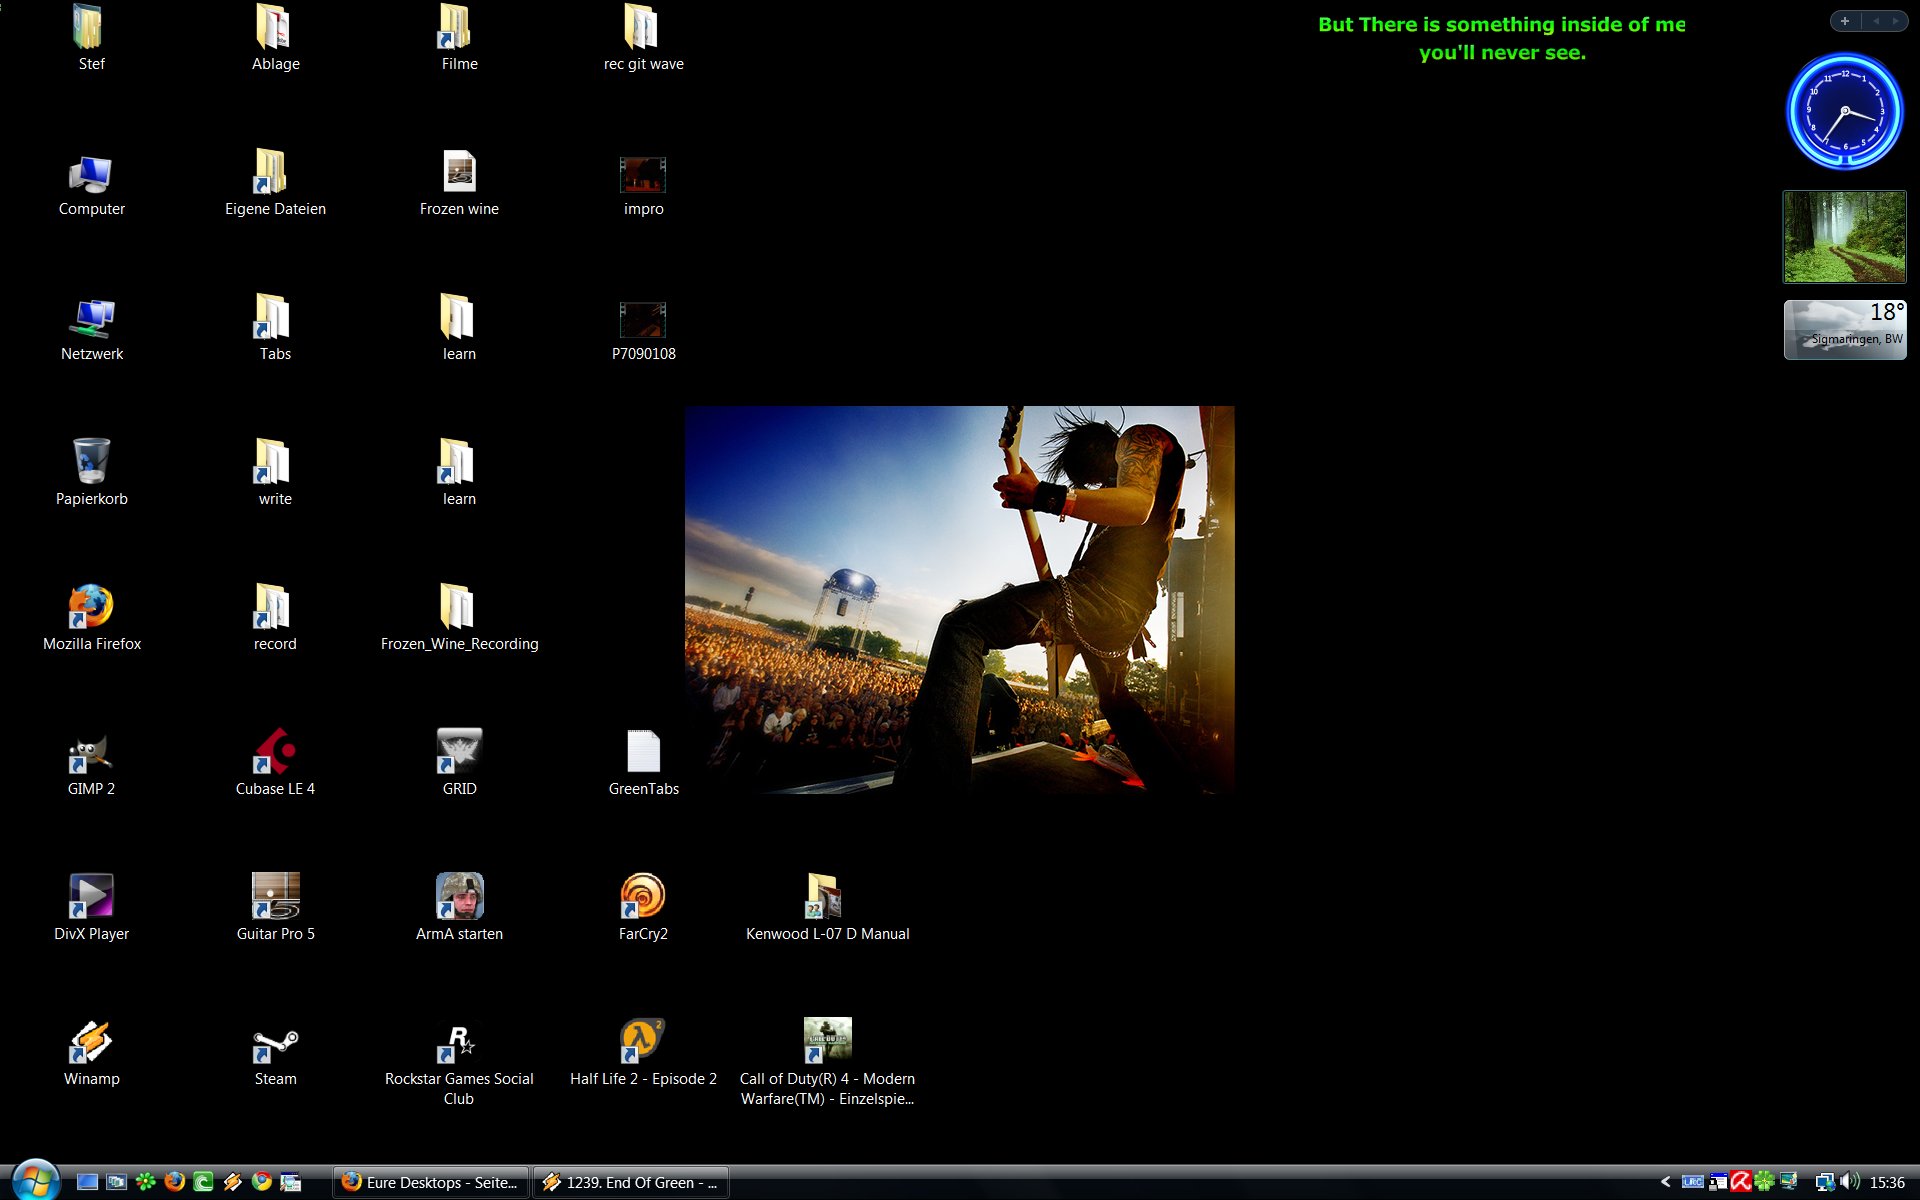Open the Filme folder shortcut
This screenshot has height=1200, width=1920.
click(x=459, y=38)
